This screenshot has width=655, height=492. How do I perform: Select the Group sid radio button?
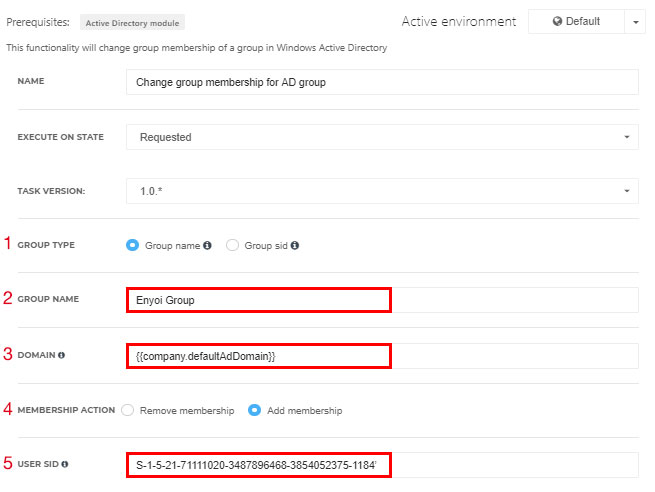[232, 245]
